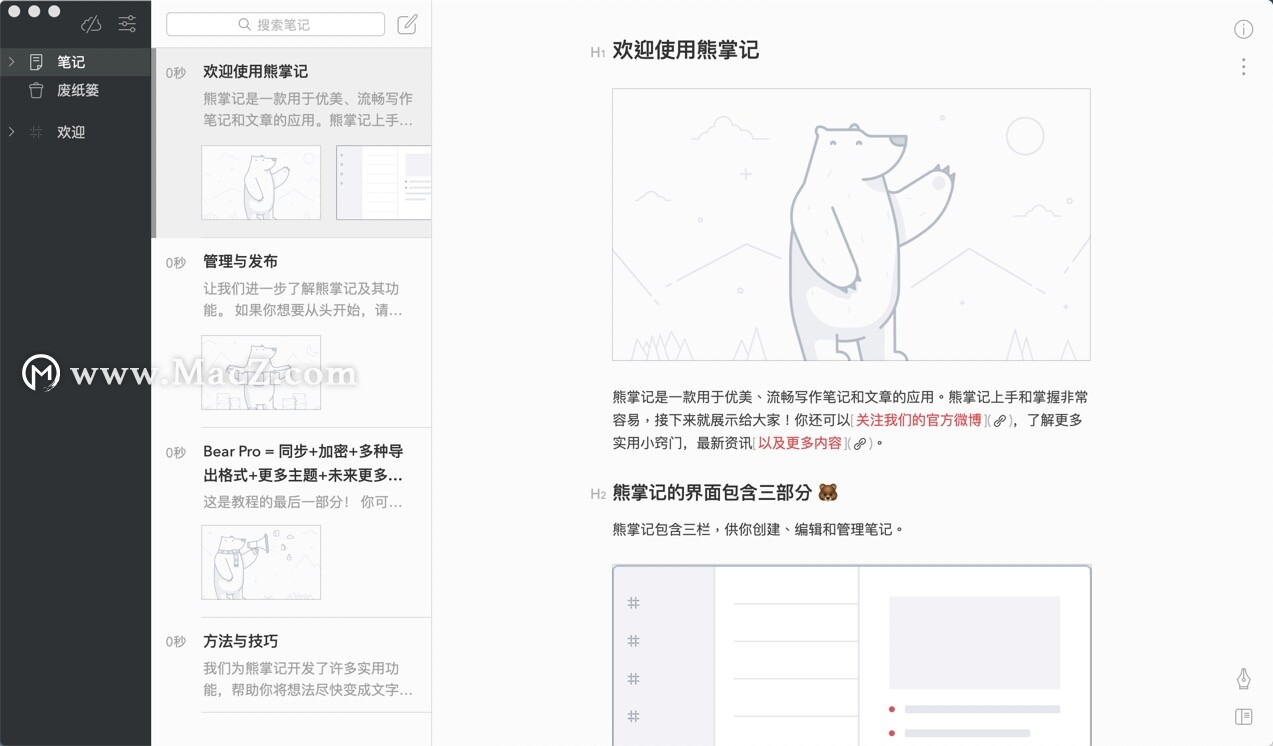Click the 欢迎使用熊掌记 heading in editor
1273x746 pixels.
tap(686, 50)
